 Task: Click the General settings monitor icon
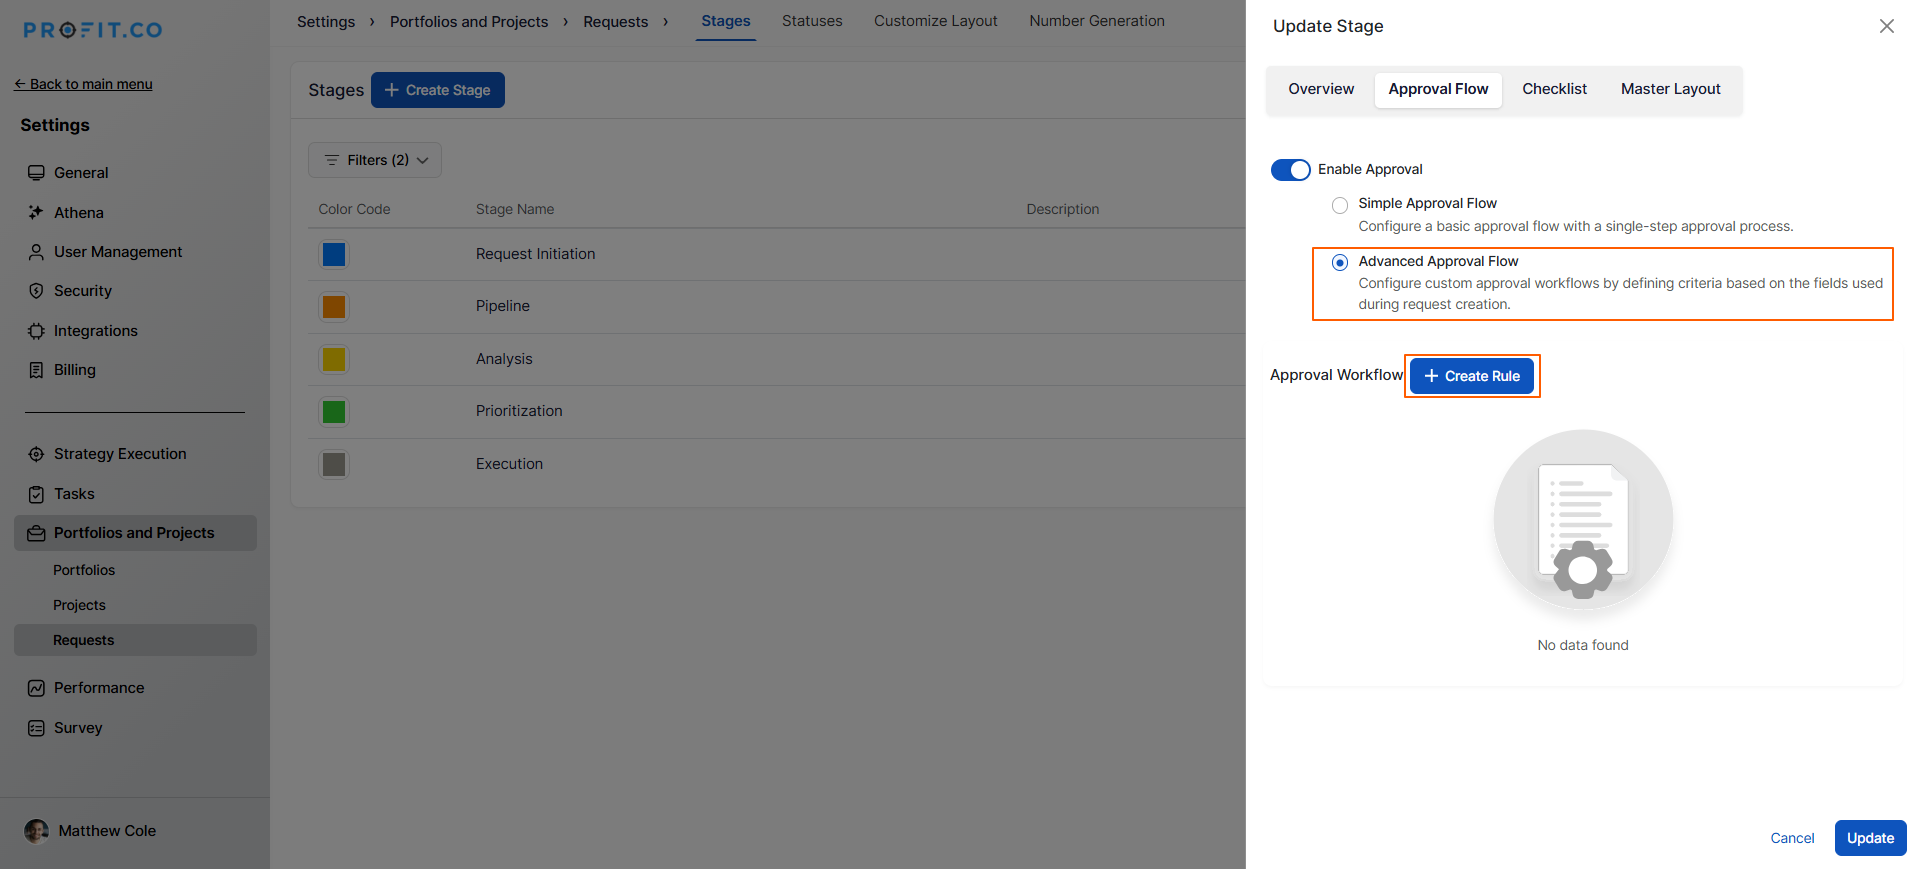click(36, 173)
